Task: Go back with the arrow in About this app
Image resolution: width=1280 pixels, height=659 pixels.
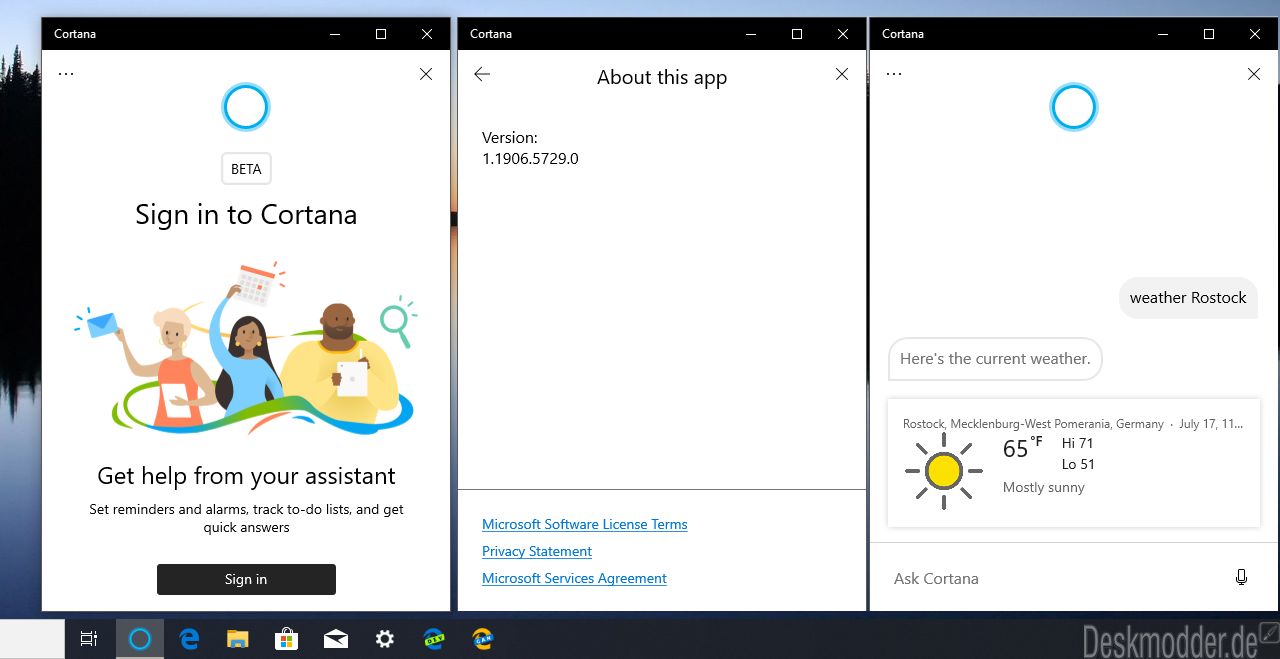Action: [482, 74]
